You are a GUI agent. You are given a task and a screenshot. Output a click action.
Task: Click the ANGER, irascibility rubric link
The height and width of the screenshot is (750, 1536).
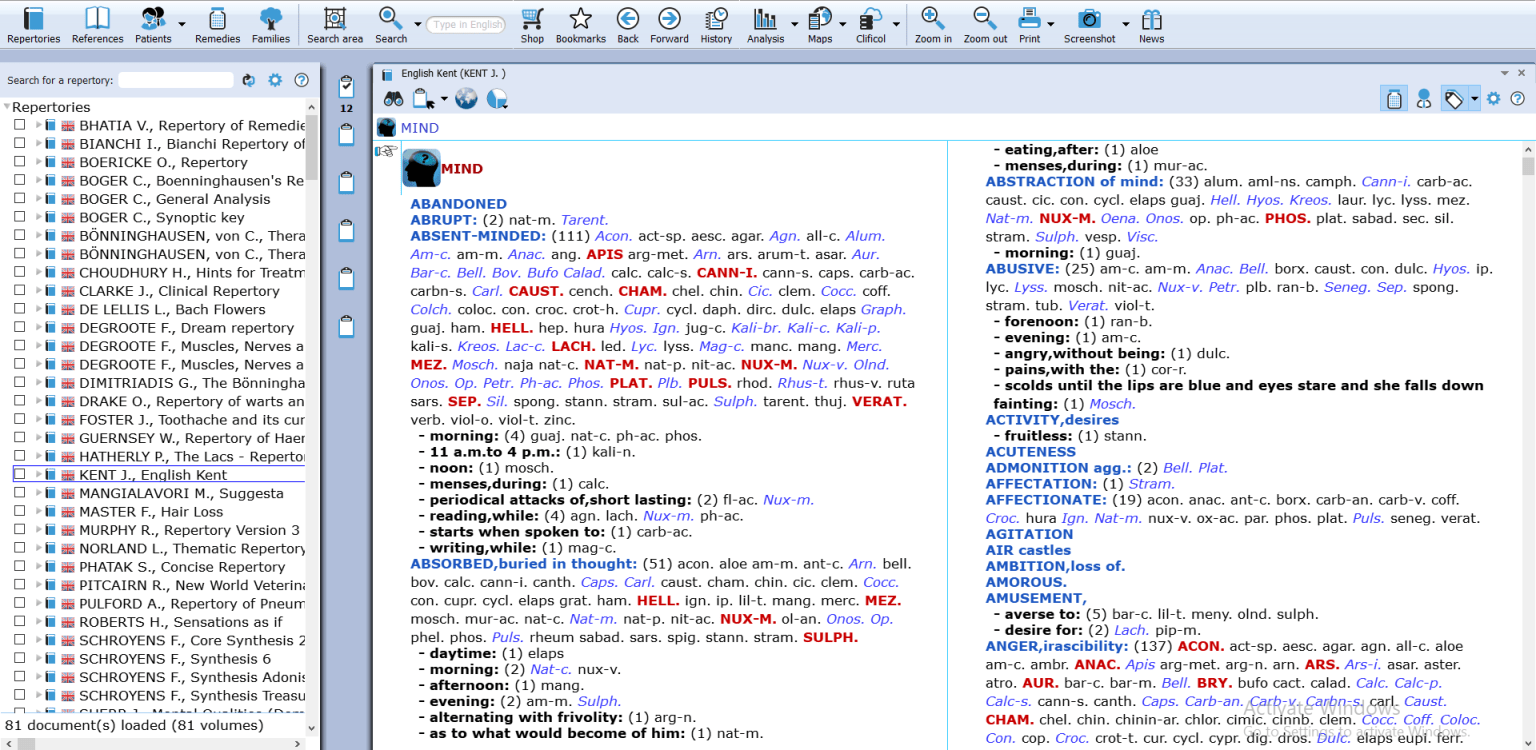[x=1056, y=646]
